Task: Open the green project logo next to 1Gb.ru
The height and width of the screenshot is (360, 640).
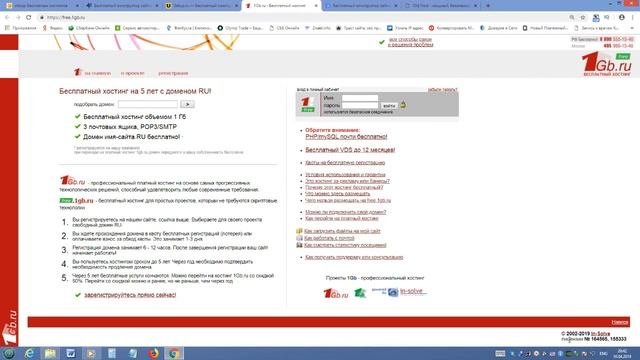Action: [360, 293]
